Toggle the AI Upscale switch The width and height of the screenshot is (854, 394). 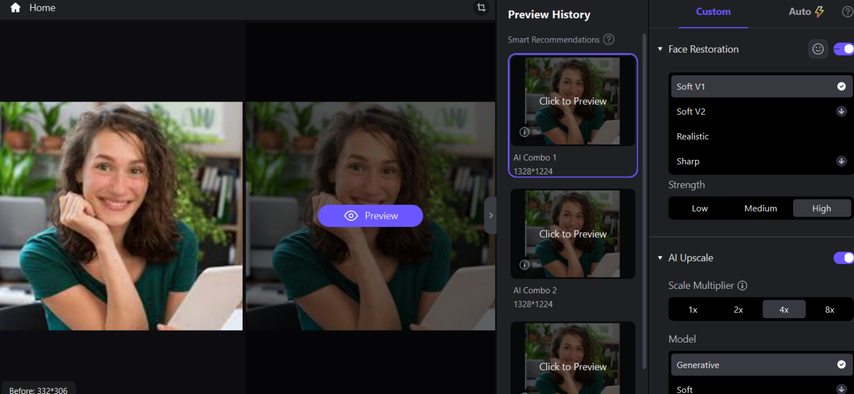pyautogui.click(x=844, y=258)
